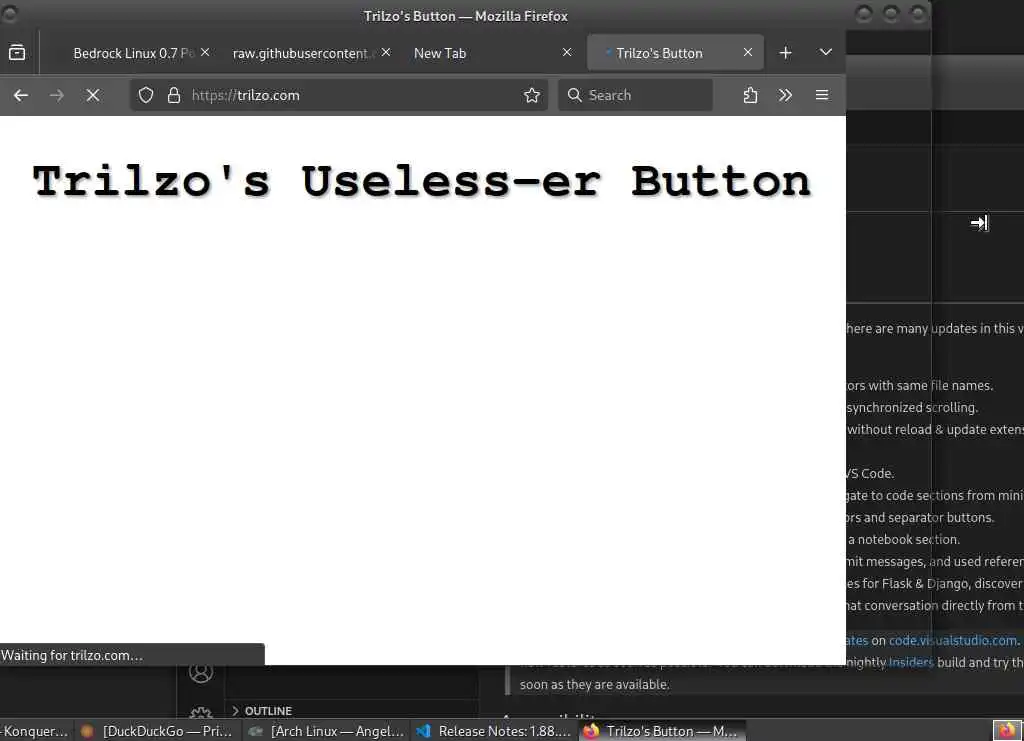Viewport: 1024px width, 741px height.
Task: Open tracking protection shield icon
Action: pos(146,95)
